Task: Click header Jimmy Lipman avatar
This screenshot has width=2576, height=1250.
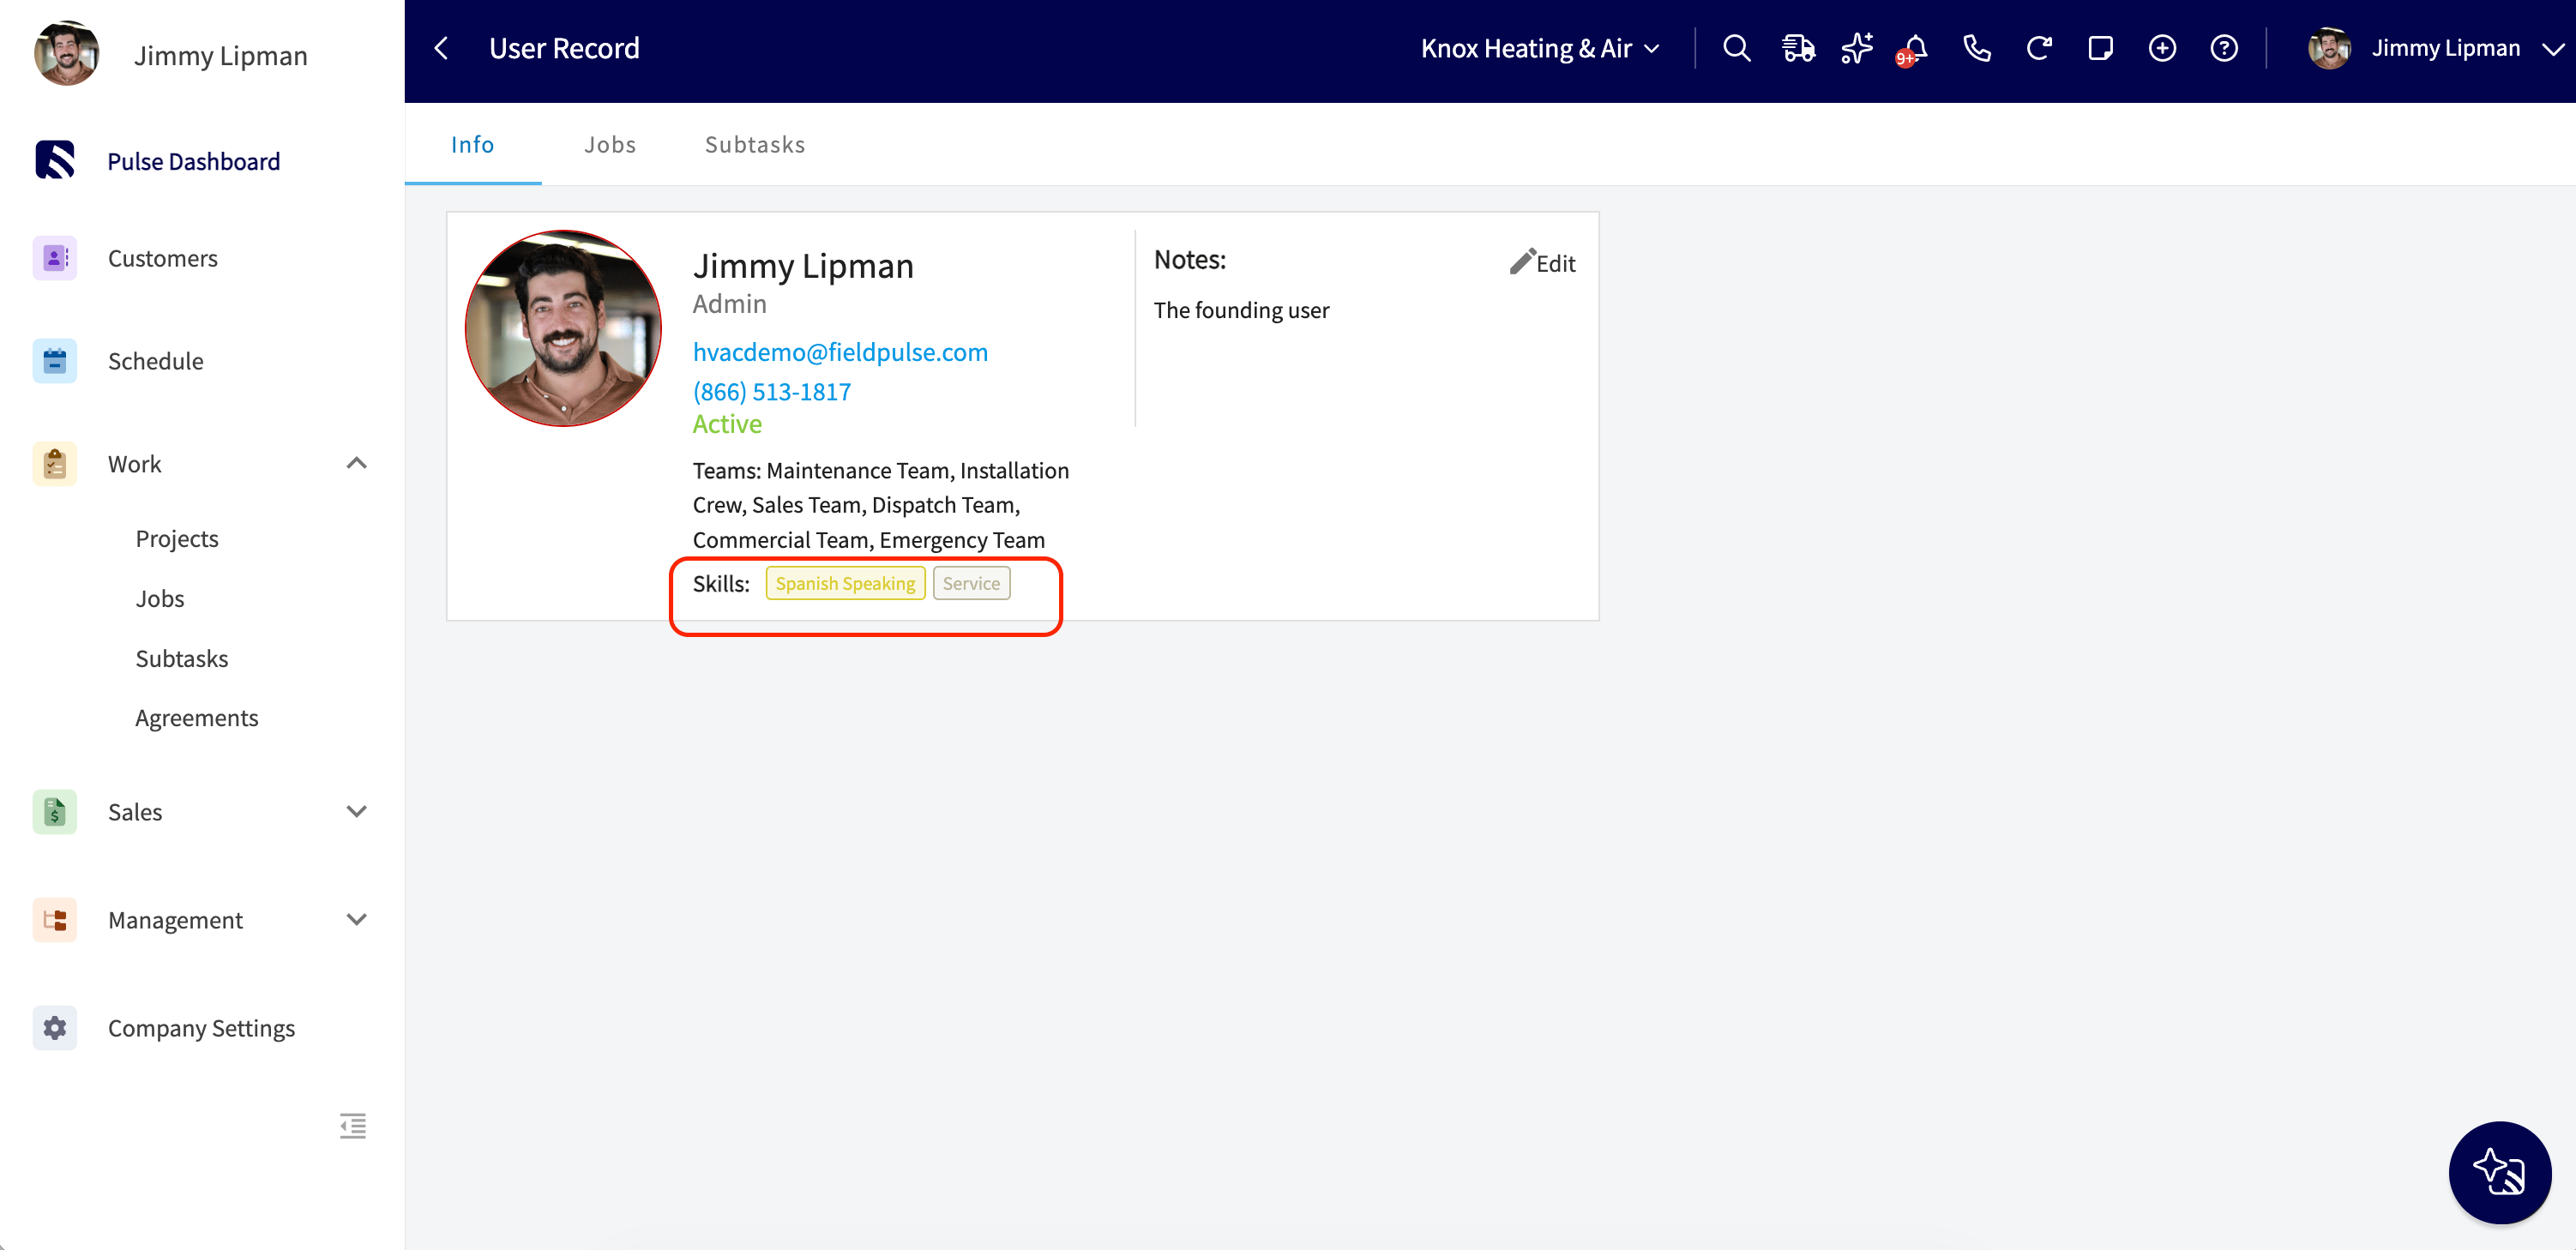Action: point(2329,48)
